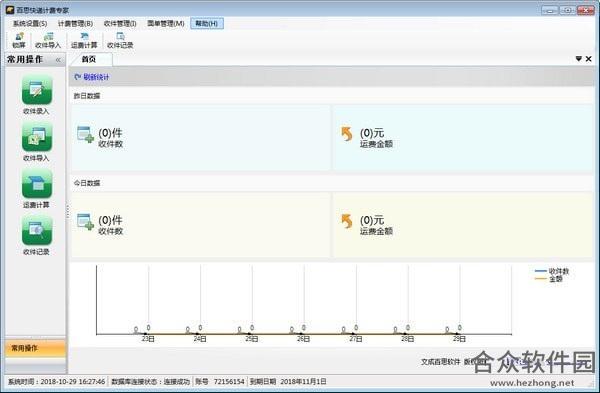This screenshot has height=393, width=600.
Task: Click the 金额 legend entry in the chart
Action: (549, 279)
